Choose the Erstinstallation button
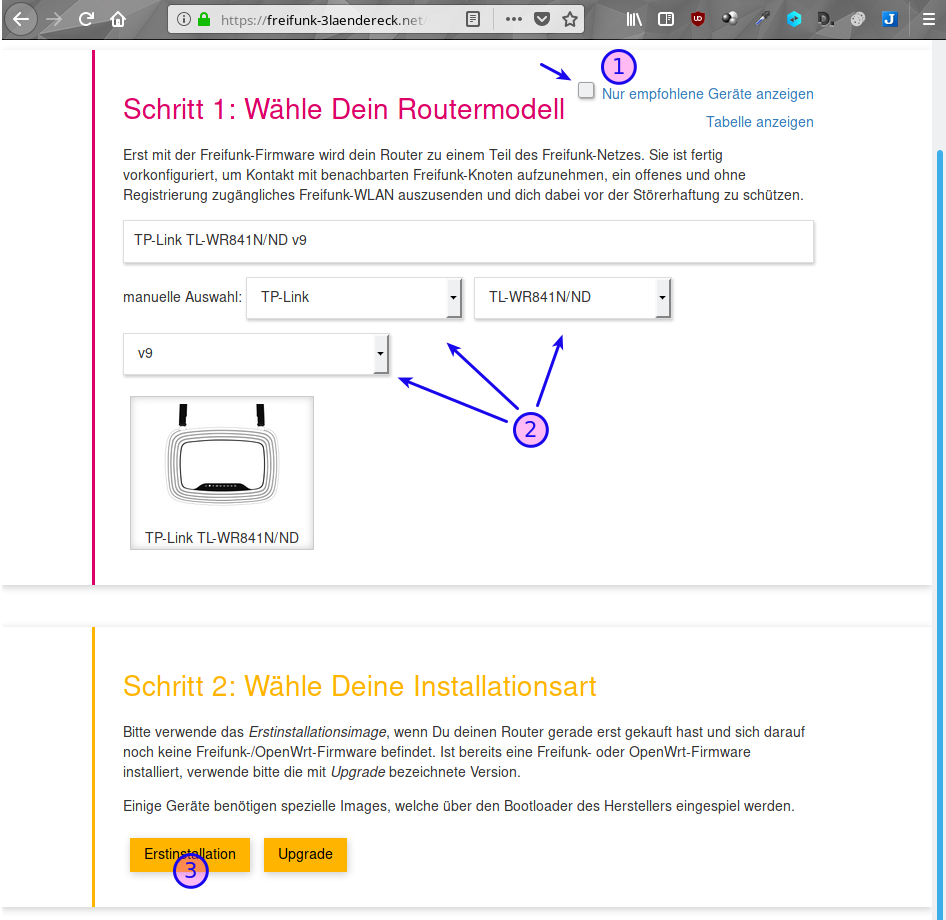 (189, 854)
